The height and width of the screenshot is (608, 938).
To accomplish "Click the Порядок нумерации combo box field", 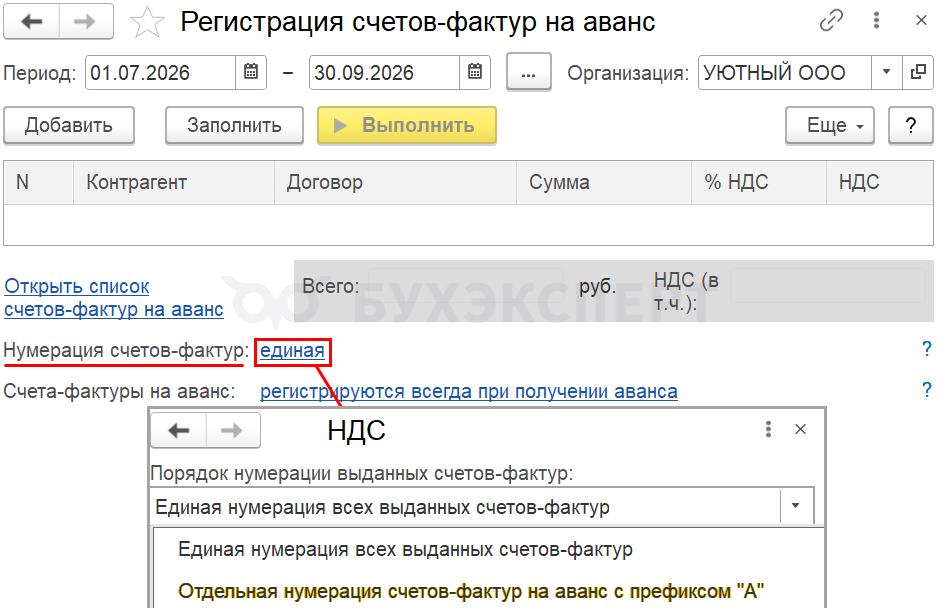I will (x=465, y=506).
